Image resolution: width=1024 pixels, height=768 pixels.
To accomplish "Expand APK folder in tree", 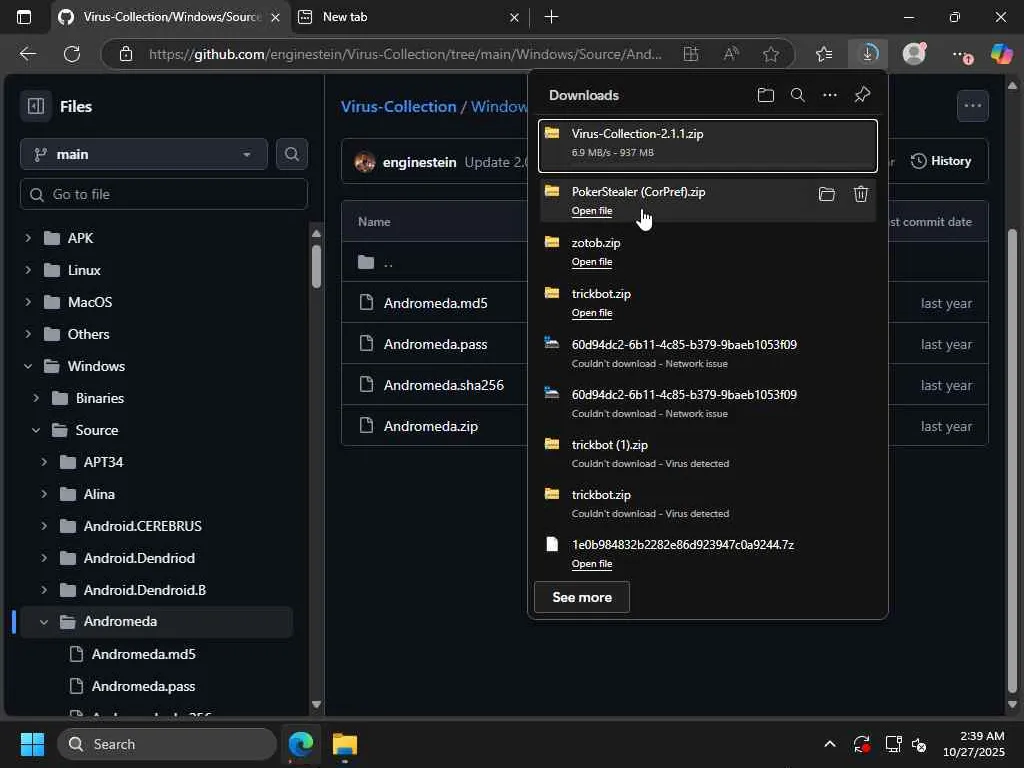I will 28,238.
